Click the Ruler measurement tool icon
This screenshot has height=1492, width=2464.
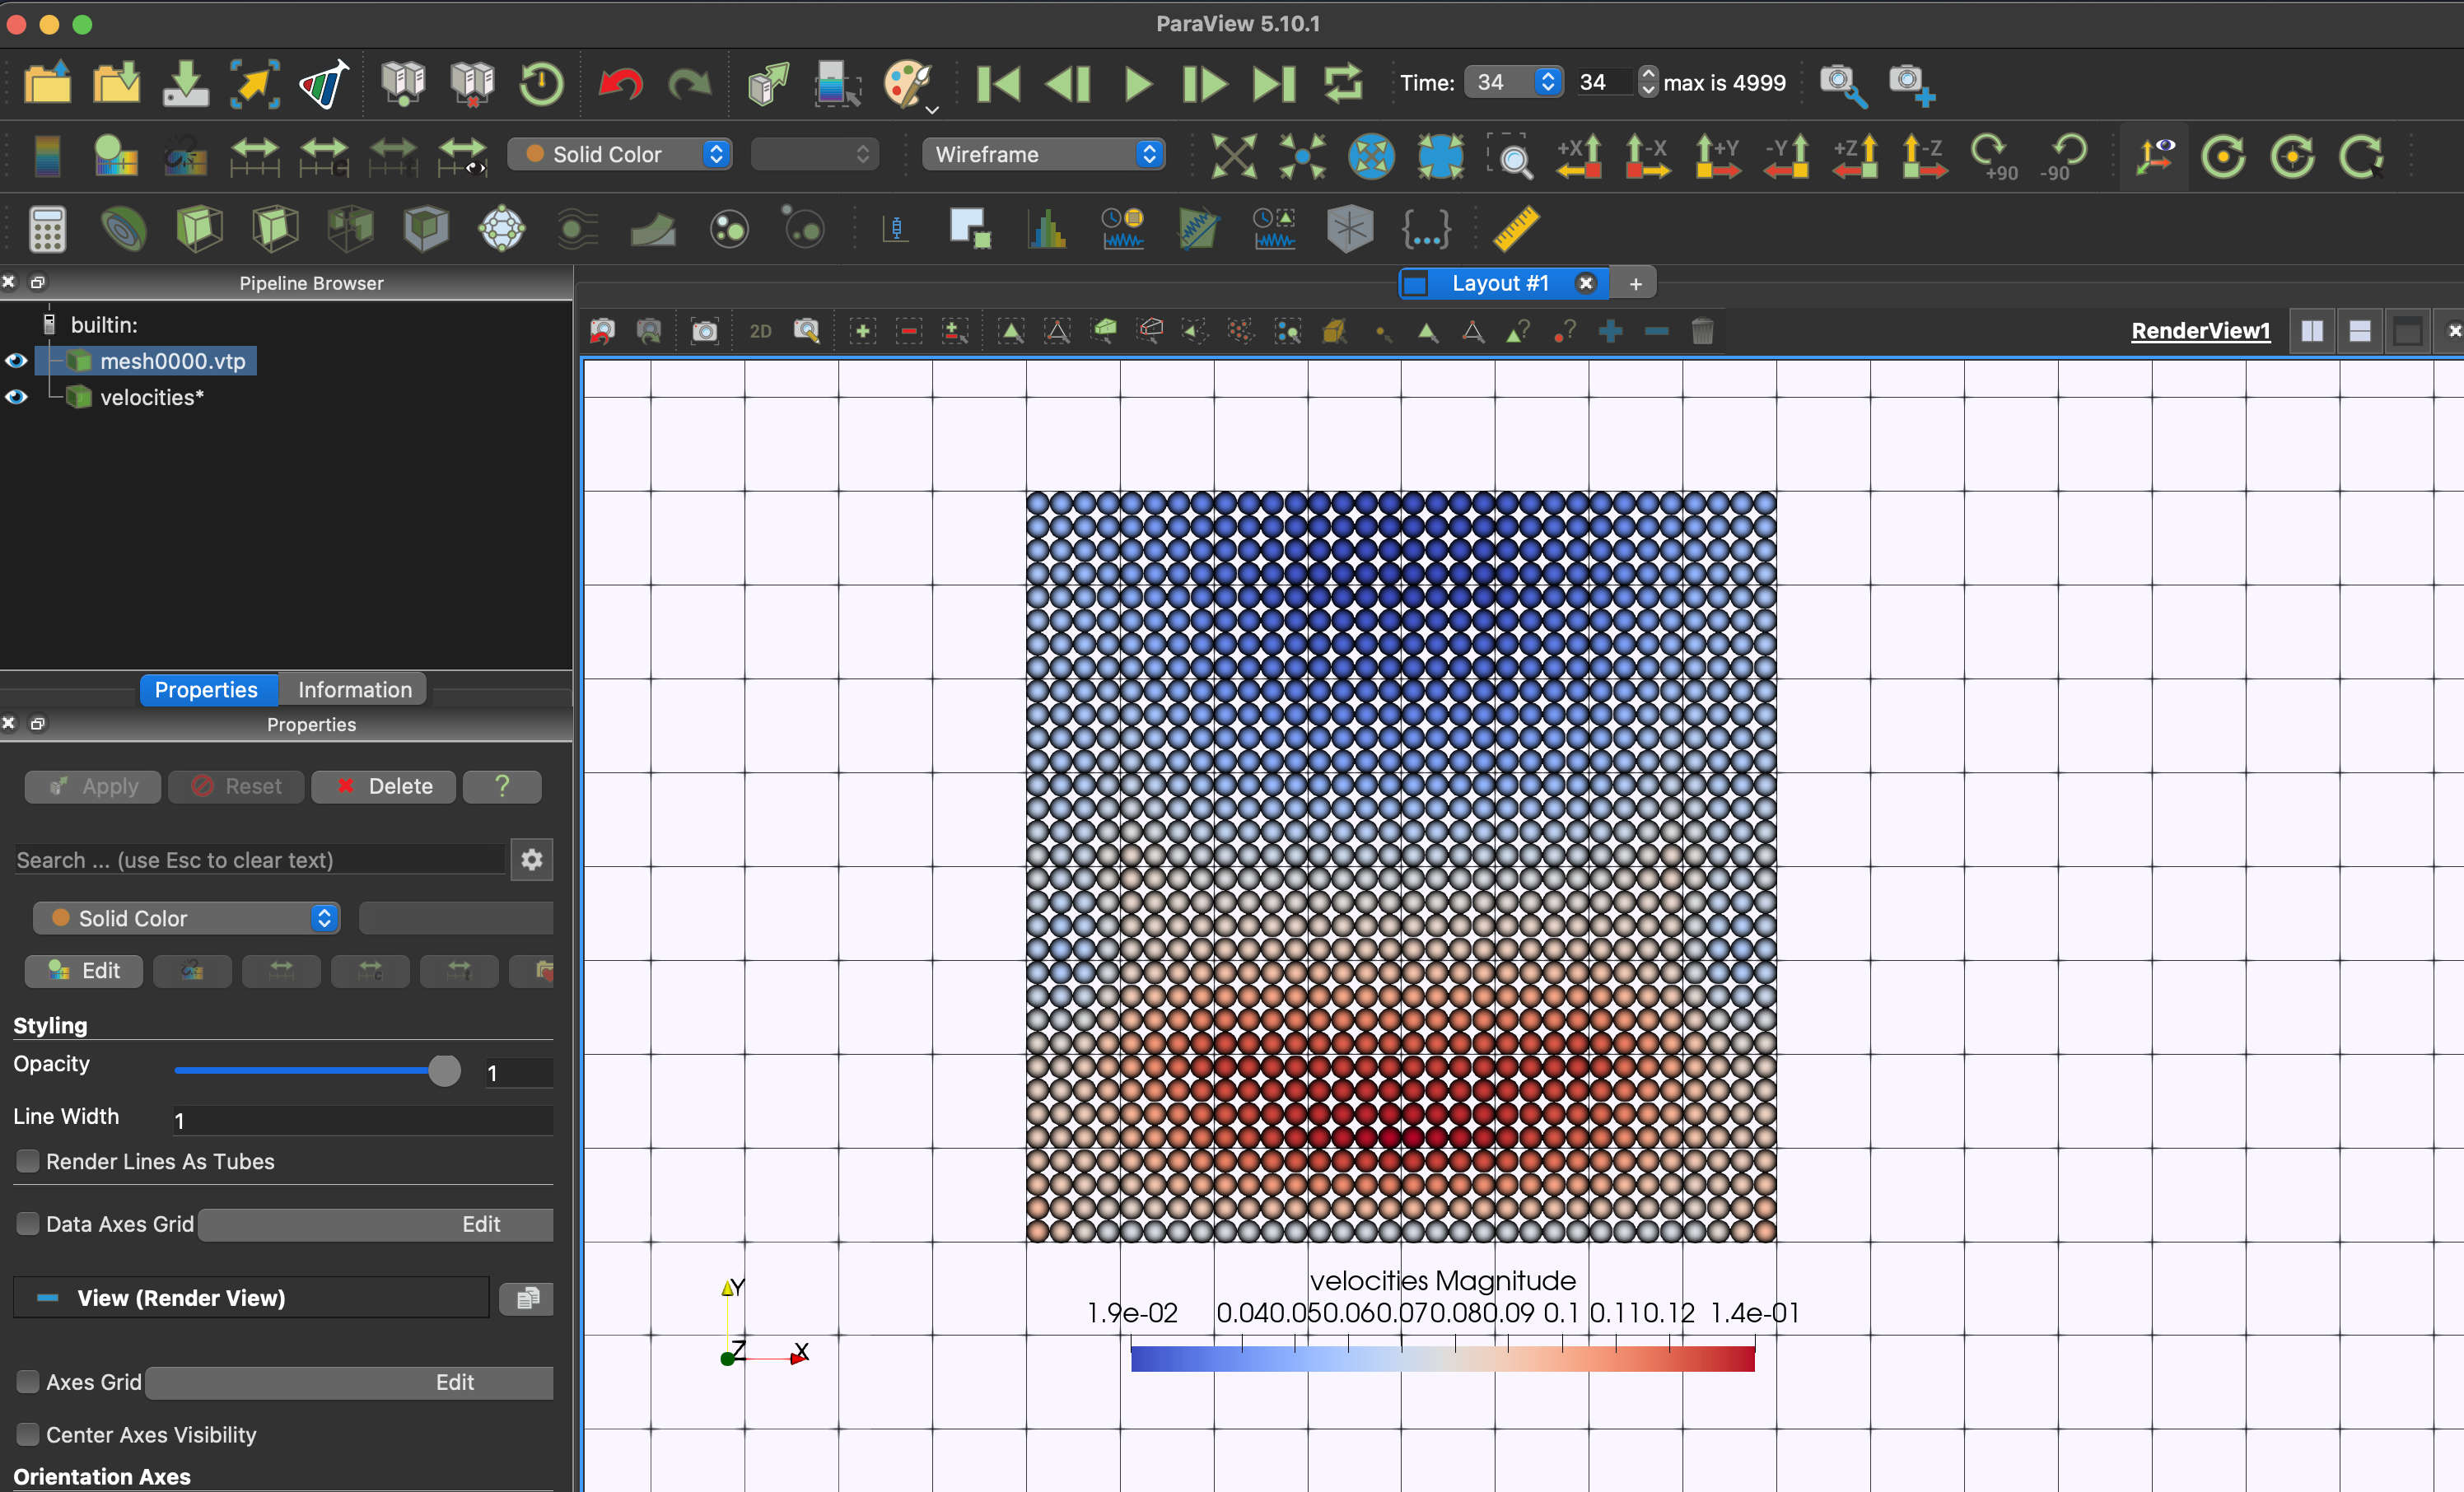point(1516,229)
